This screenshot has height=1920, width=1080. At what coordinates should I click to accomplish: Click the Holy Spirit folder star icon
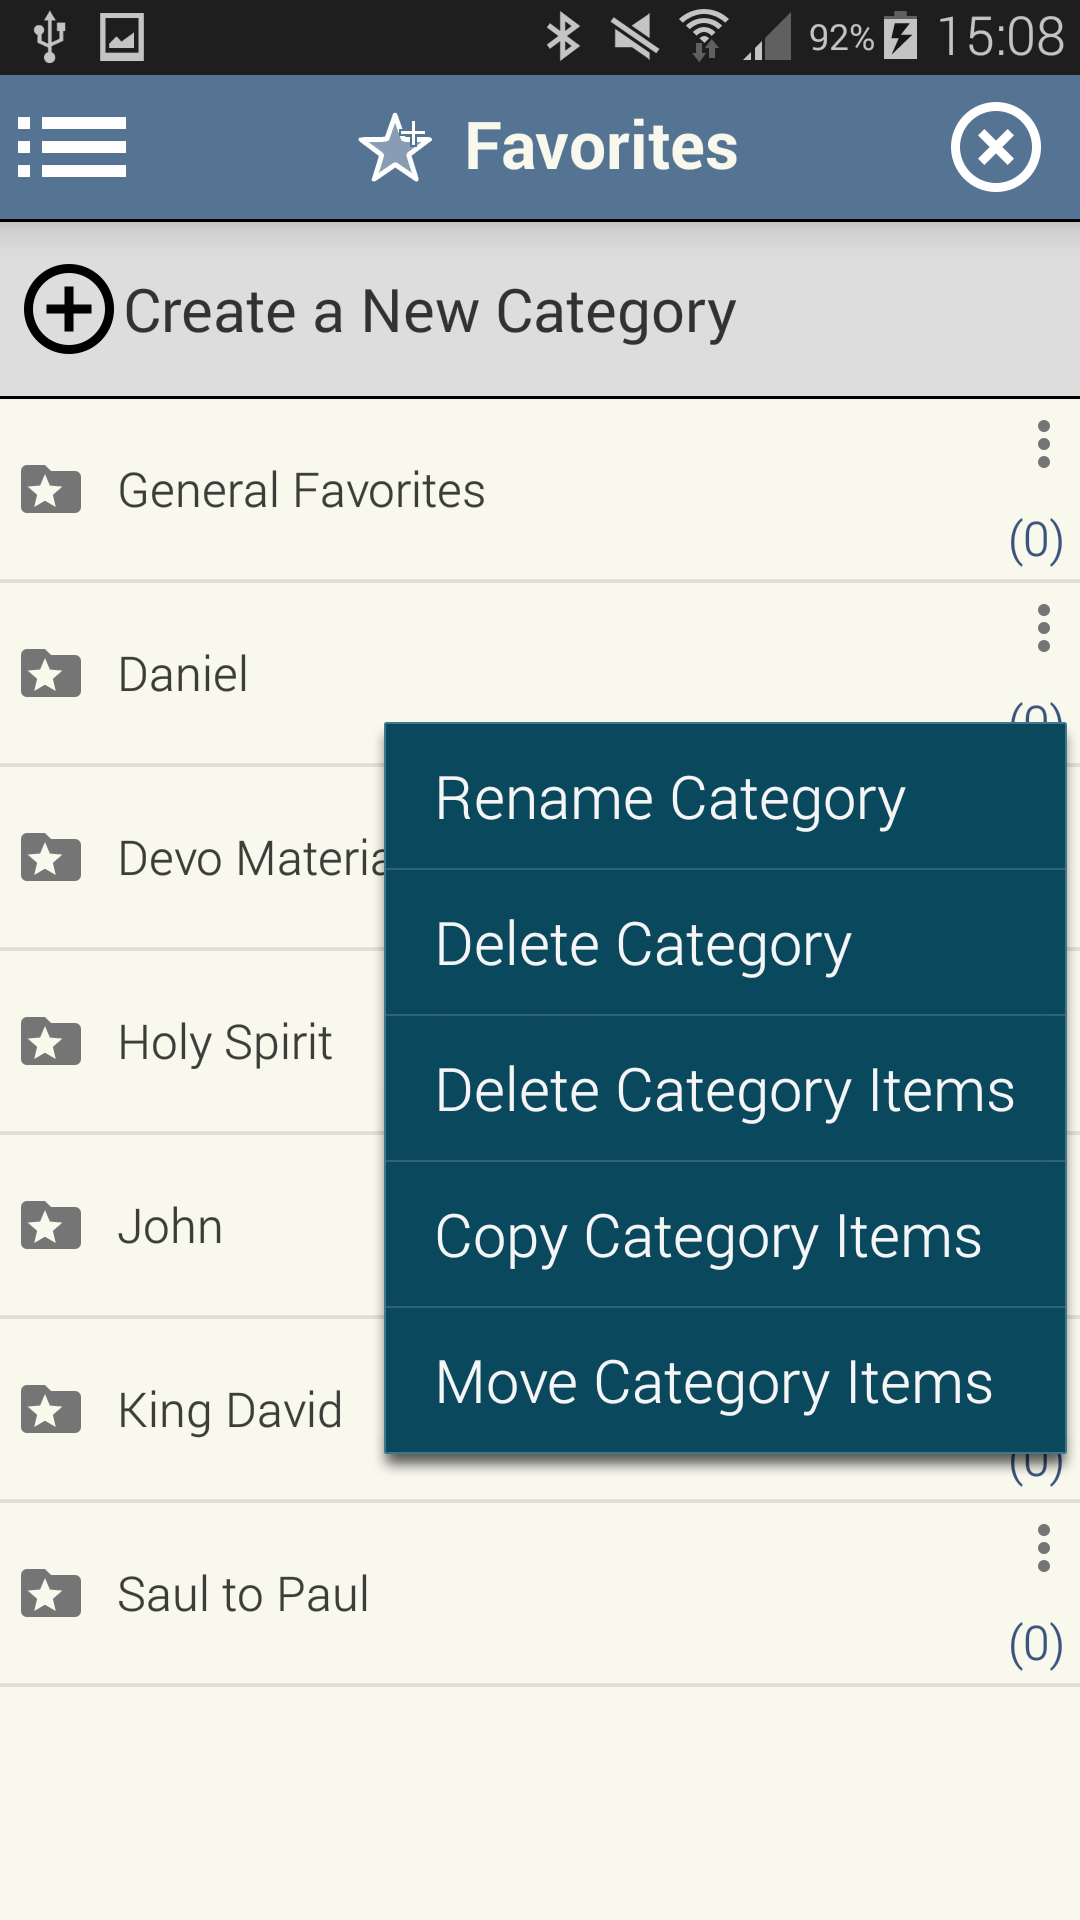pos(51,1042)
